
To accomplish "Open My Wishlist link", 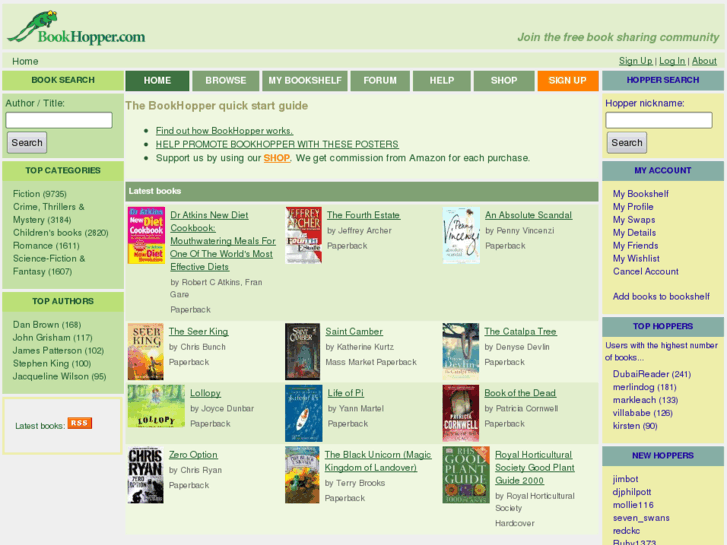I will [x=636, y=259].
